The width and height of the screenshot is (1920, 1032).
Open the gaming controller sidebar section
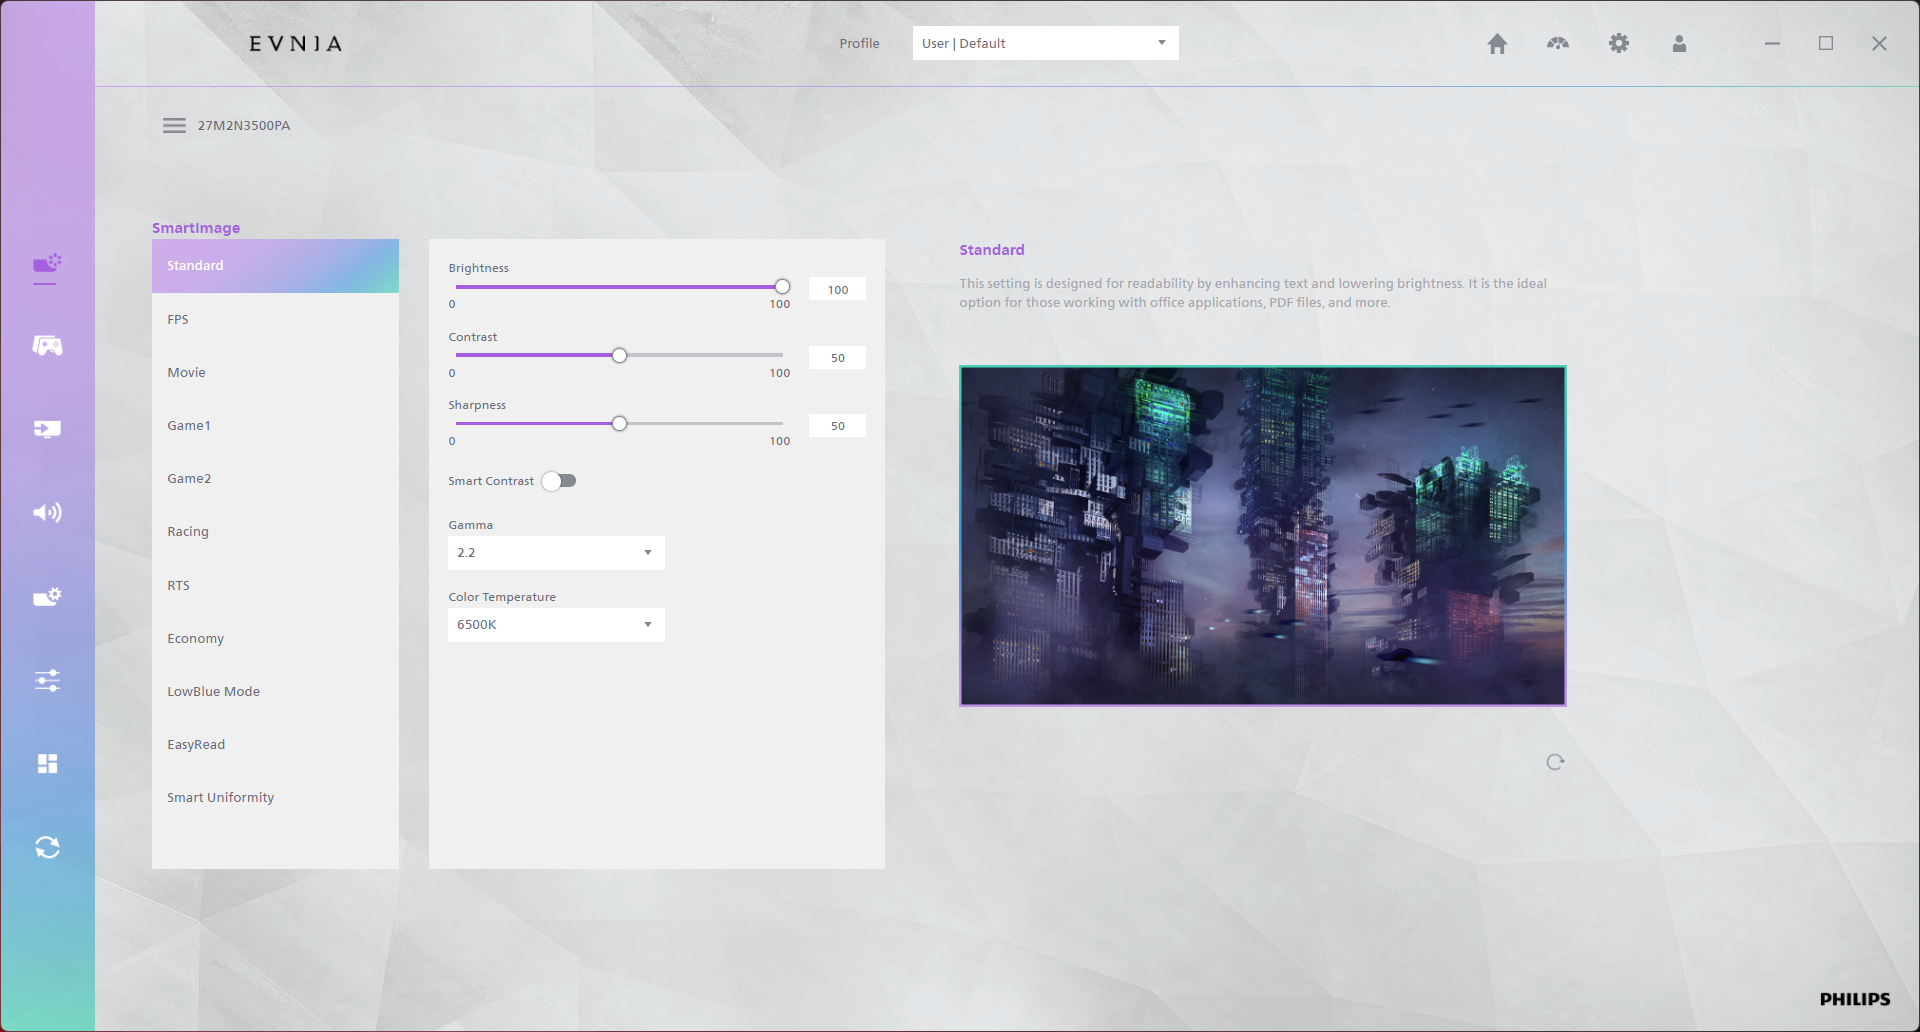pos(47,346)
